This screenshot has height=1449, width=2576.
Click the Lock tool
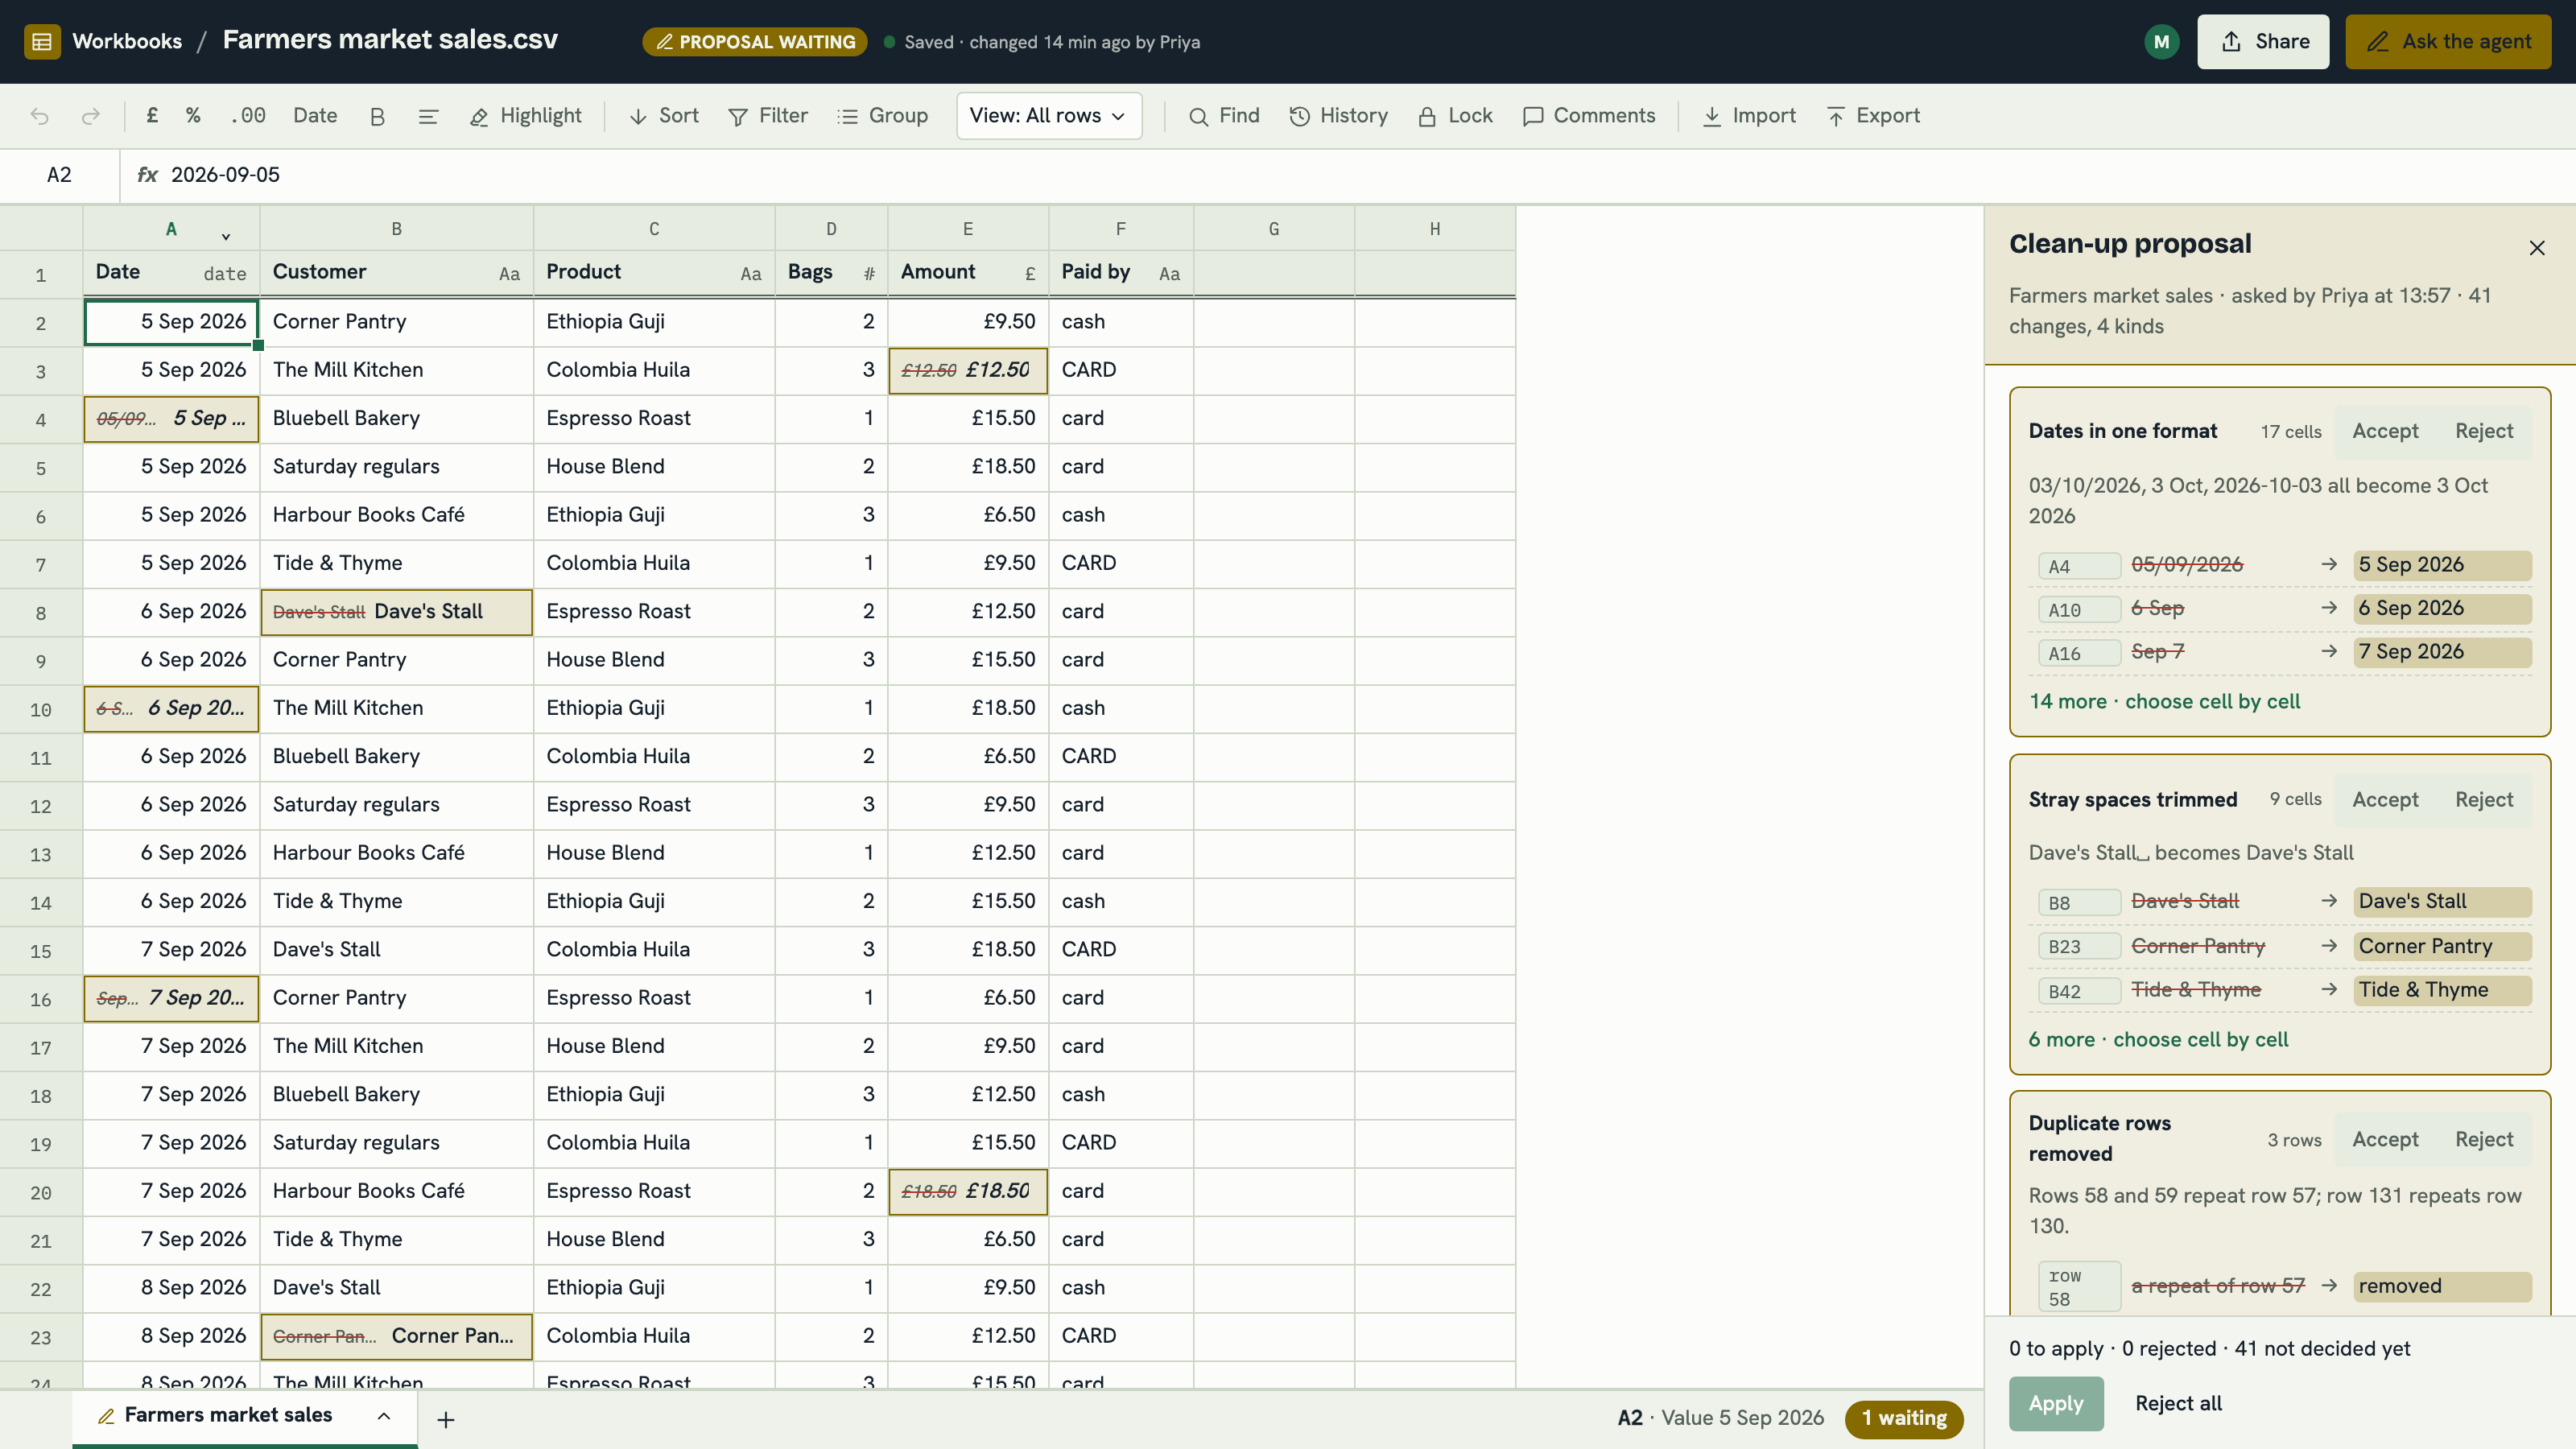click(x=1455, y=116)
